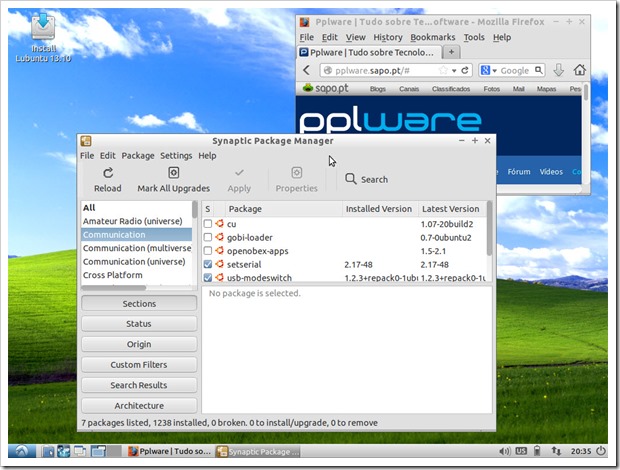
Task: Click the Reload toolbar icon in Synaptic
Action: (x=108, y=173)
